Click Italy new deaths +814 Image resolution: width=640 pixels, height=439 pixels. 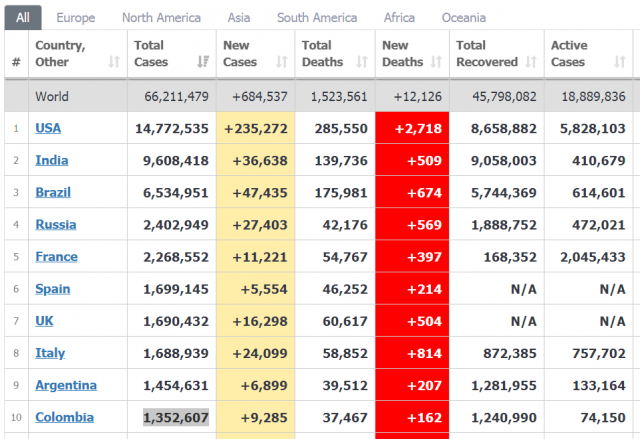[x=424, y=353]
